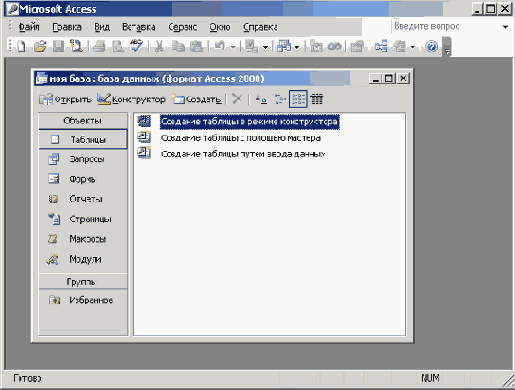Screen dimensions: 515x390
Task: Click the 'Введите вопрос' input box
Action: (x=447, y=26)
